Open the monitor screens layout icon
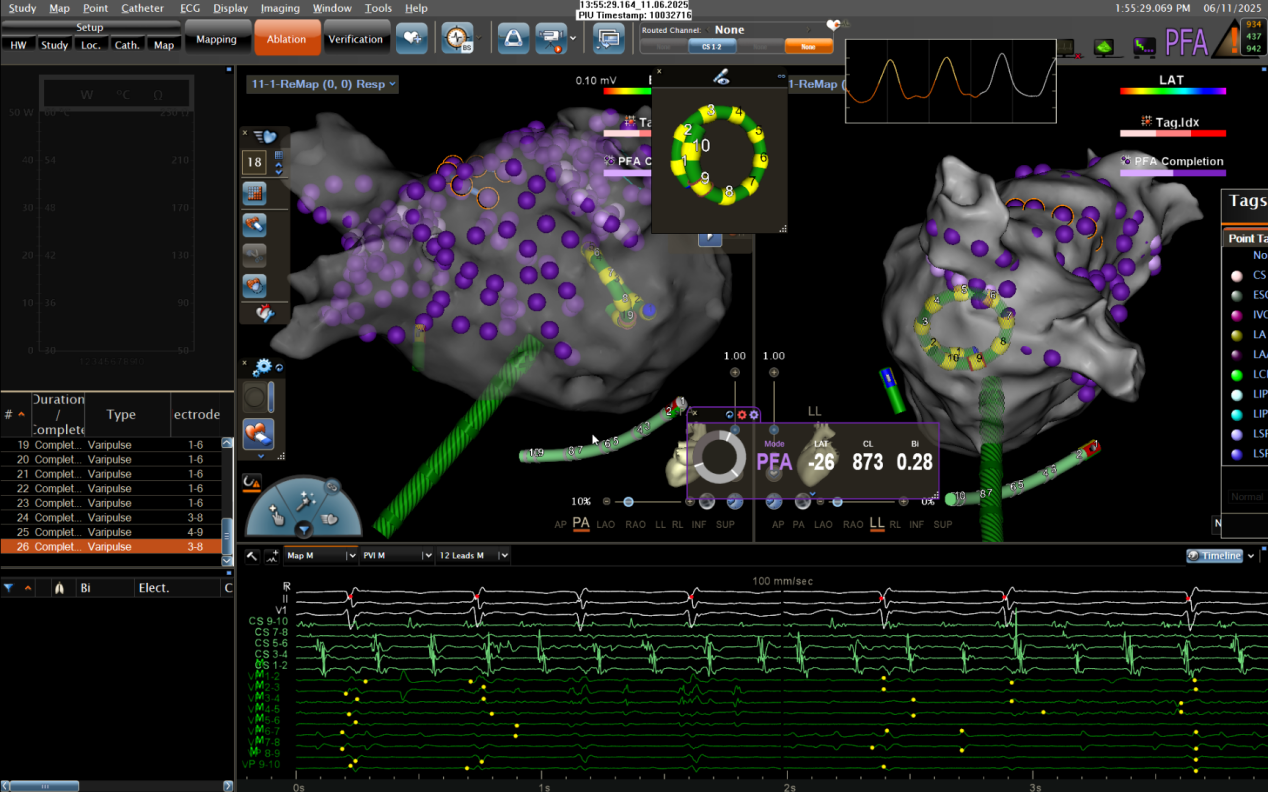The height and width of the screenshot is (792, 1268). pos(607,39)
